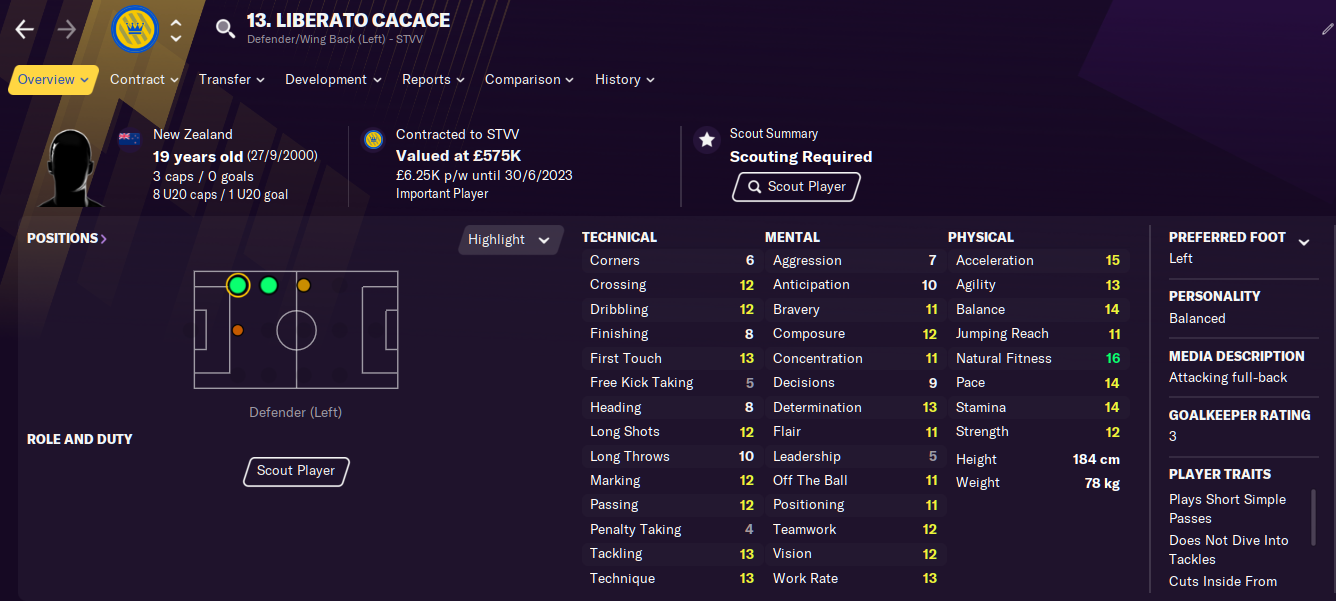This screenshot has width=1336, height=601.
Task: Select the Defender Left position dot
Action: point(237,286)
